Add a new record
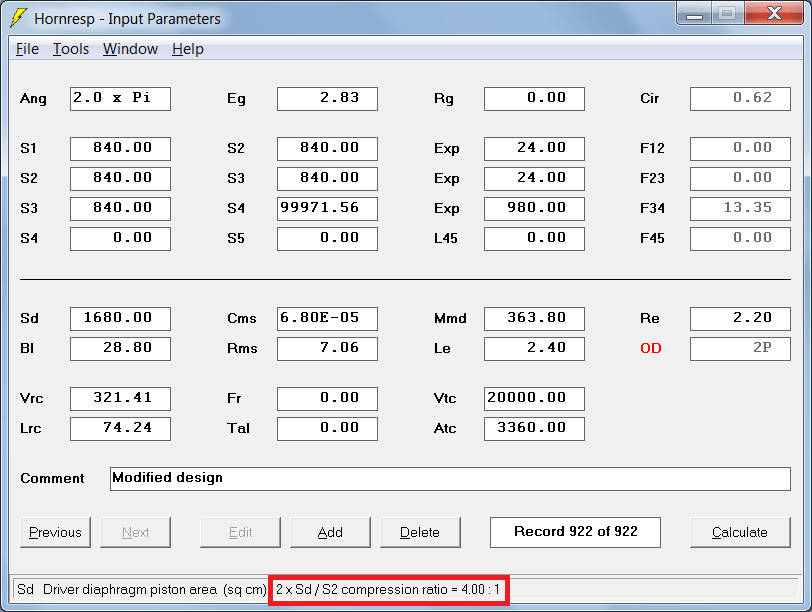Image resolution: width=812 pixels, height=612 pixels. point(330,532)
